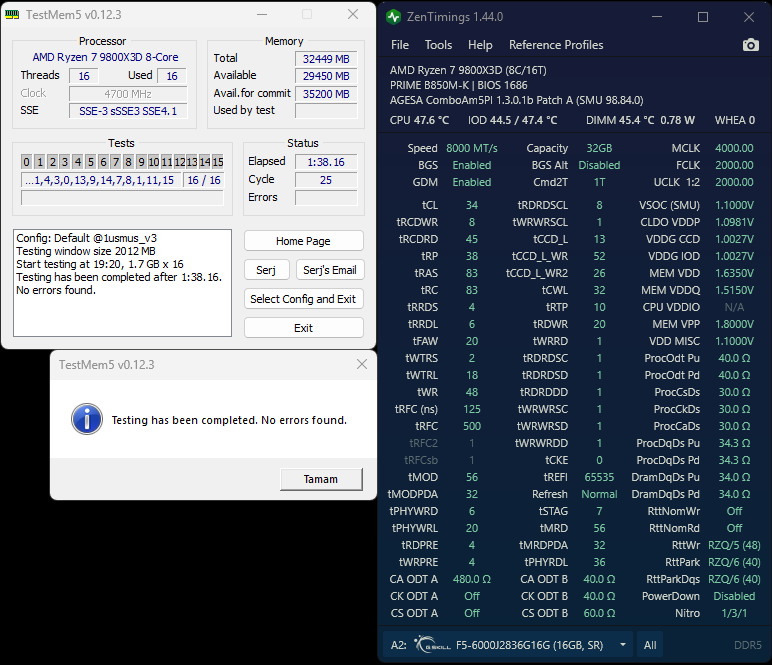Click the Threads count field

coord(84,76)
